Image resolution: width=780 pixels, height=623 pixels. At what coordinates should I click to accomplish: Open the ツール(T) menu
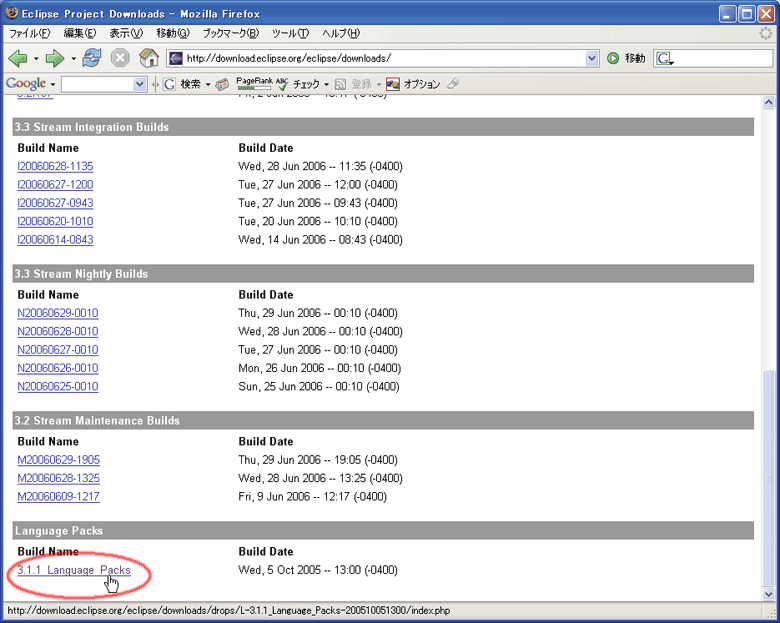tap(290, 33)
